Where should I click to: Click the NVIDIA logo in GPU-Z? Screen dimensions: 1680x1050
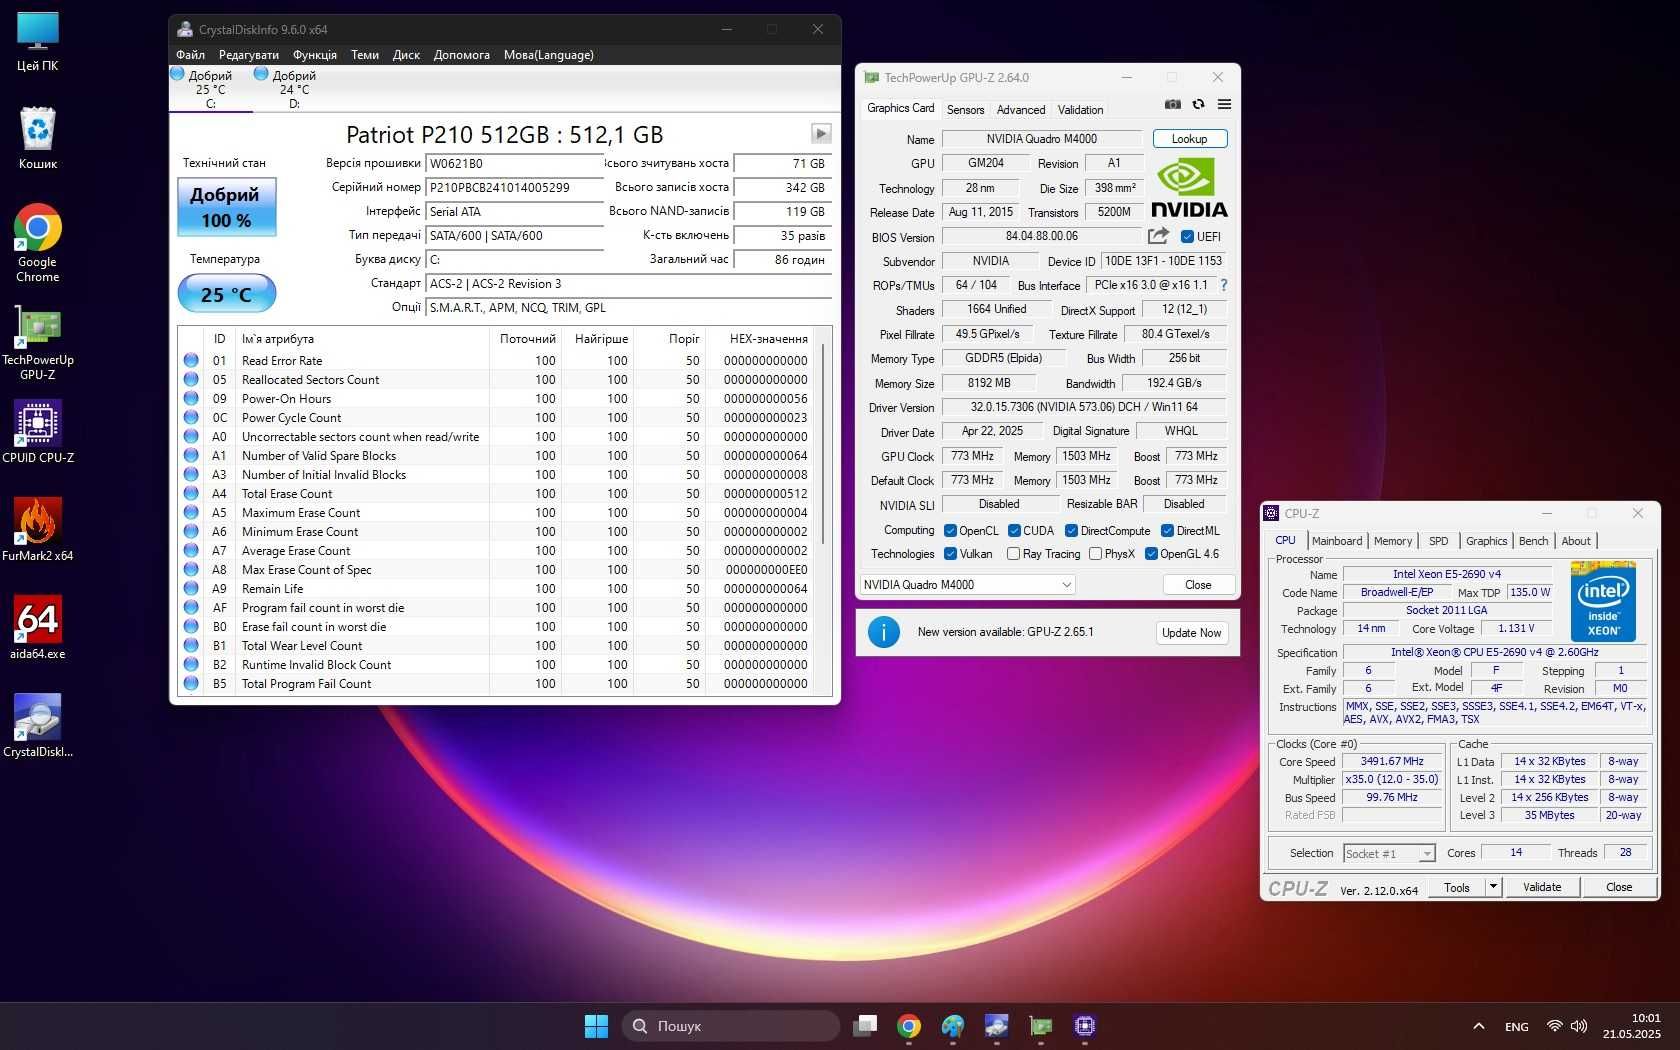point(1189,188)
